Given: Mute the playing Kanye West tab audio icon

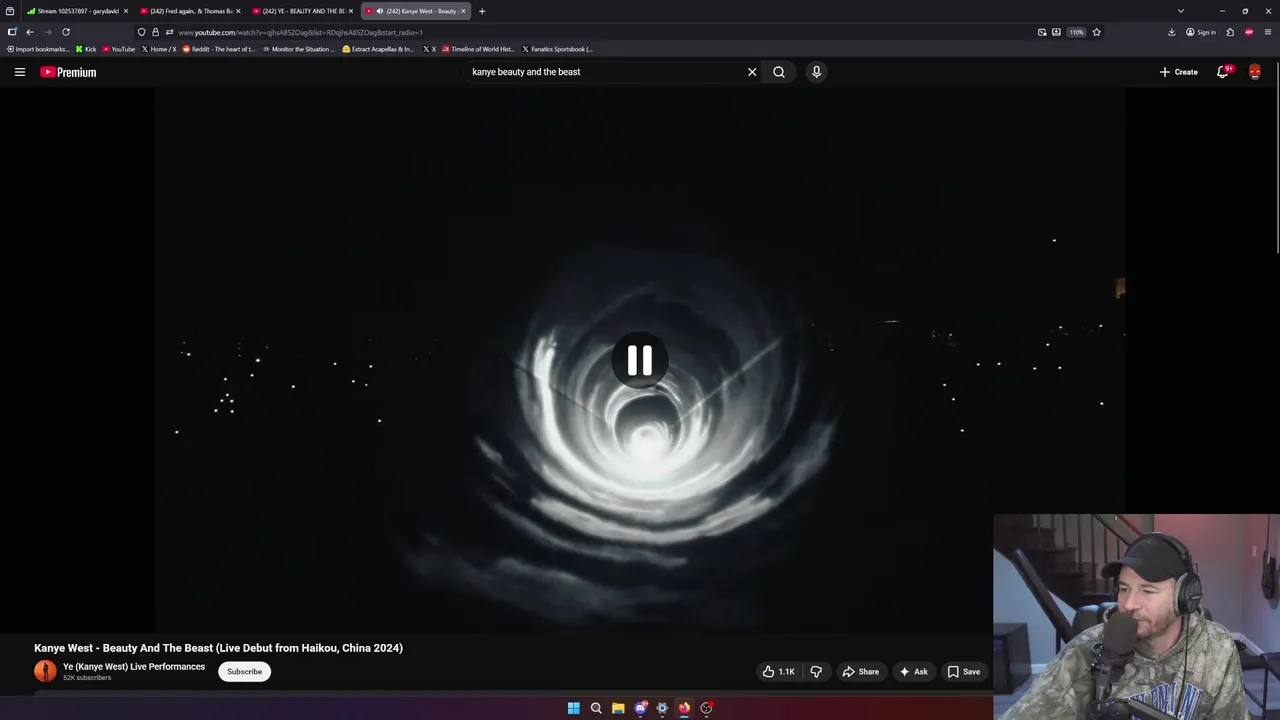Looking at the screenshot, I should click(x=380, y=11).
